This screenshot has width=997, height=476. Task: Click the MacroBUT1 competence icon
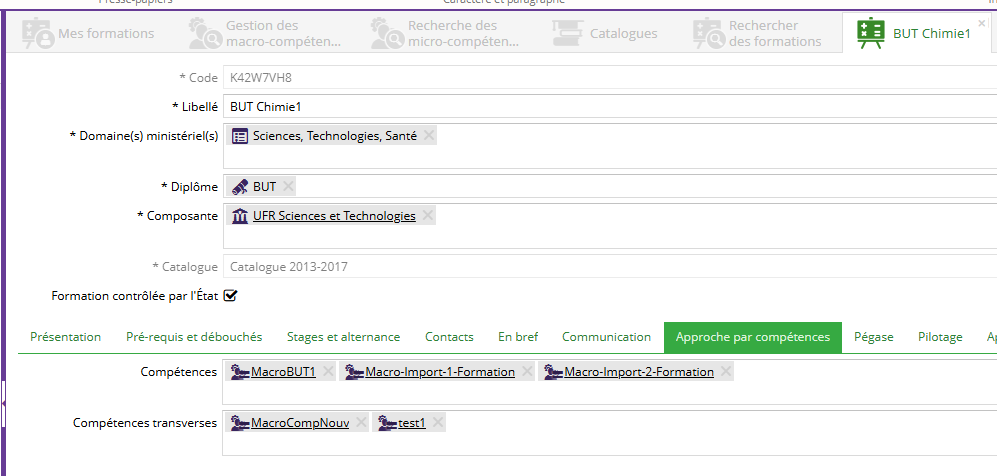pyautogui.click(x=239, y=372)
